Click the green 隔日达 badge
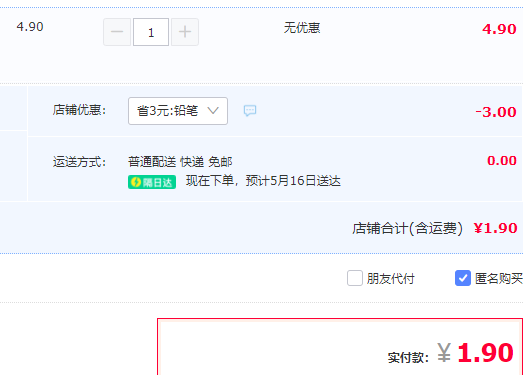Screen dimensions: 524x375 coord(152,182)
